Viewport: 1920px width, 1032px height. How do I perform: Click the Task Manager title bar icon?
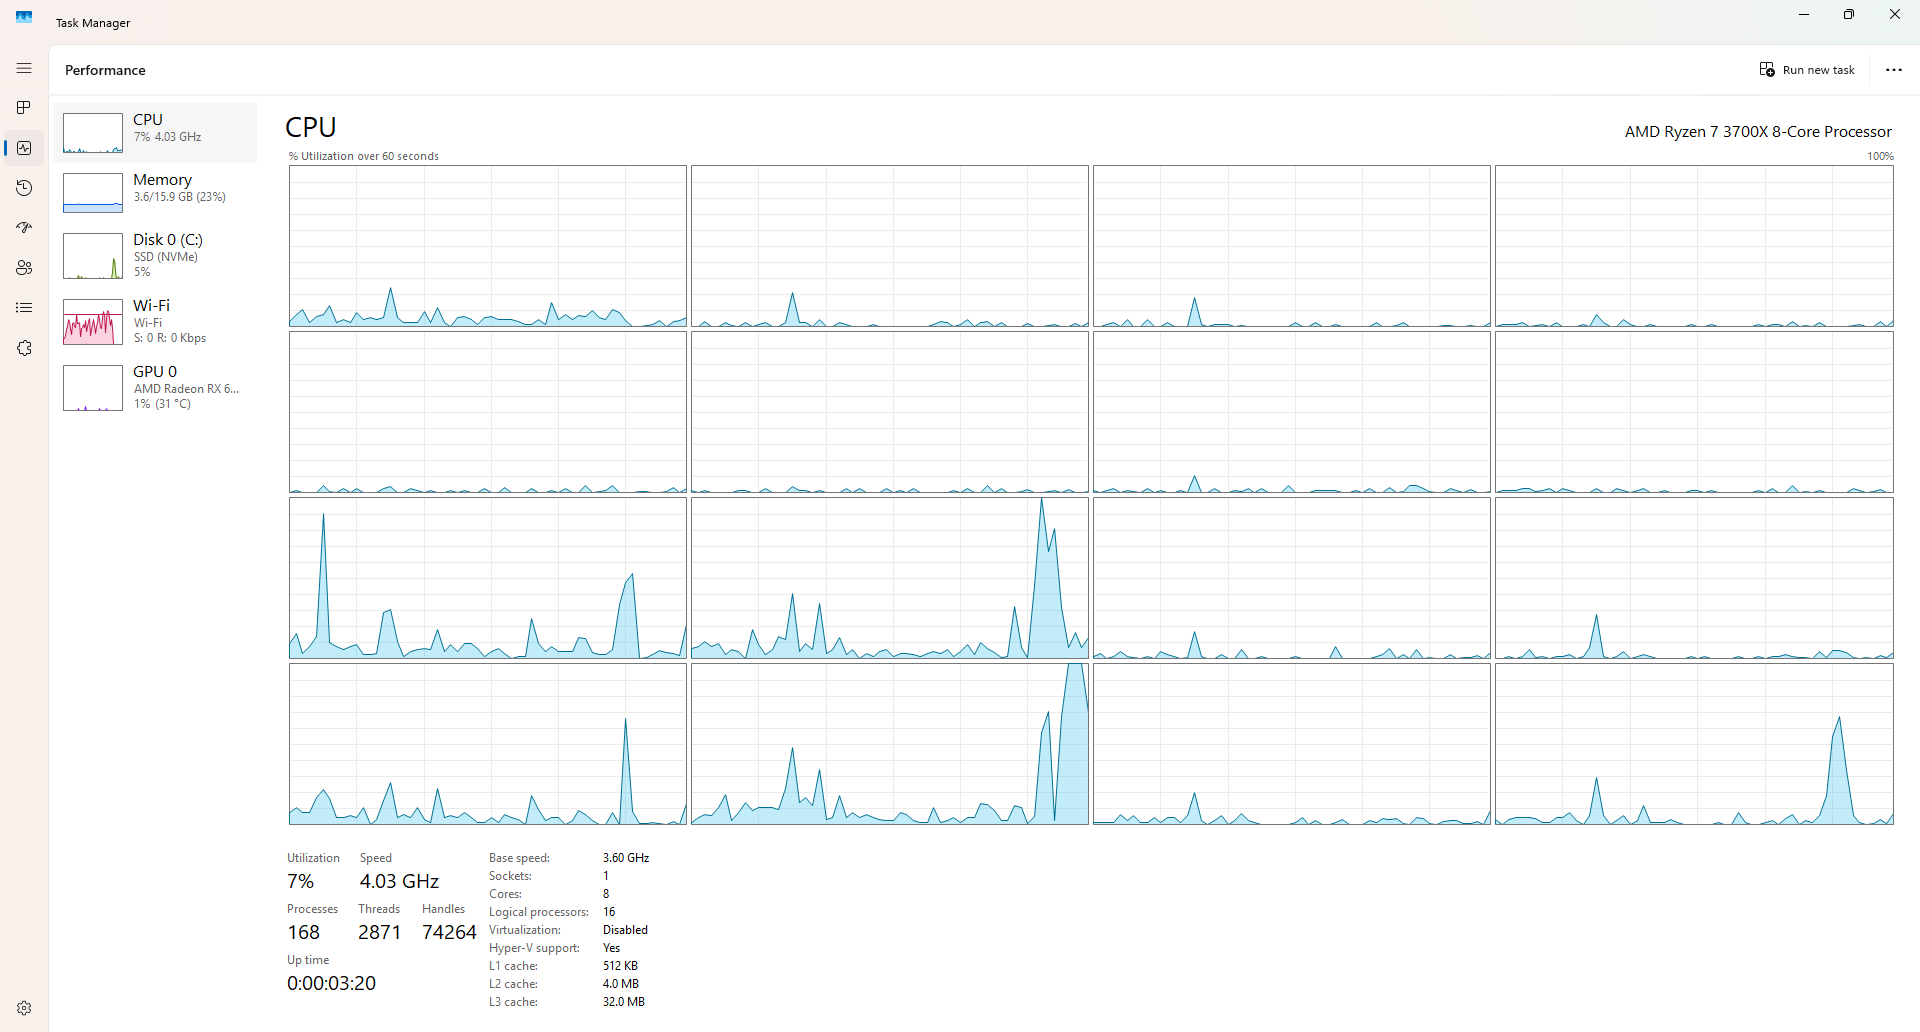click(x=24, y=18)
